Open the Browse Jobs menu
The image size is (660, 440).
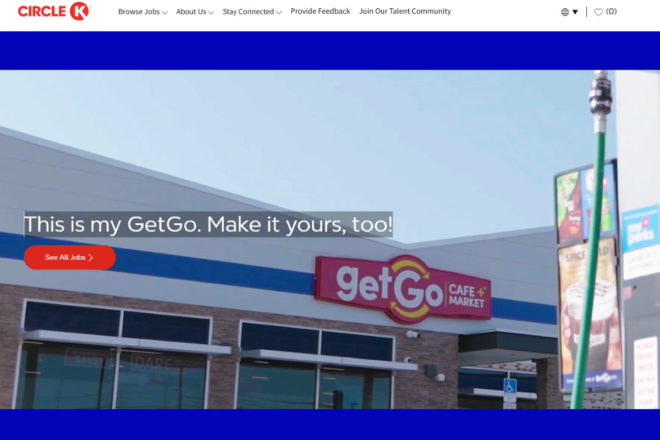(143, 12)
